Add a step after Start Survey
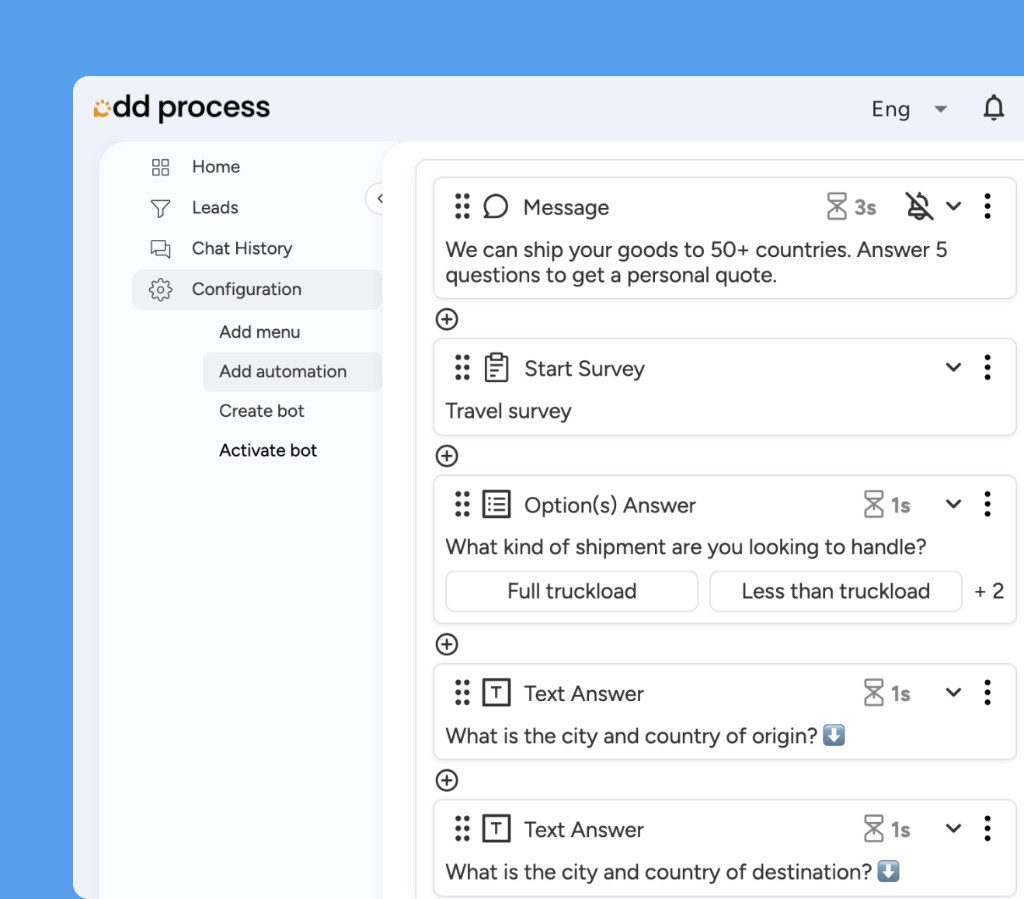The width and height of the screenshot is (1024, 899). click(447, 456)
